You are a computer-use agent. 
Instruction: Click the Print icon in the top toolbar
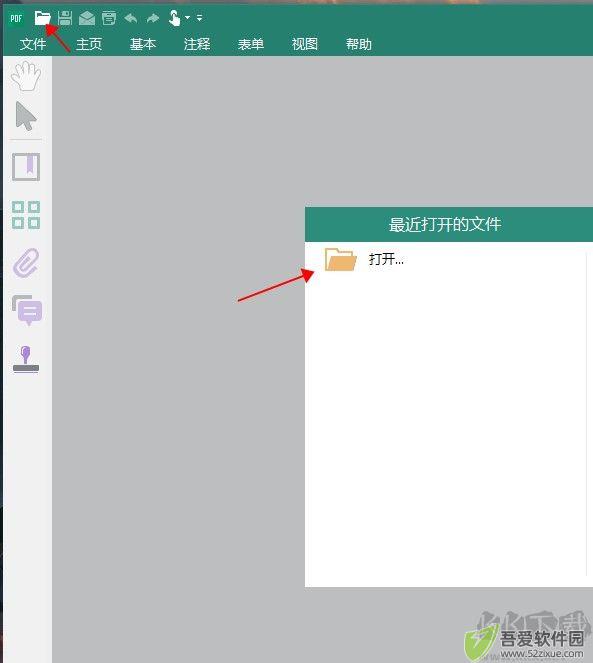(109, 19)
